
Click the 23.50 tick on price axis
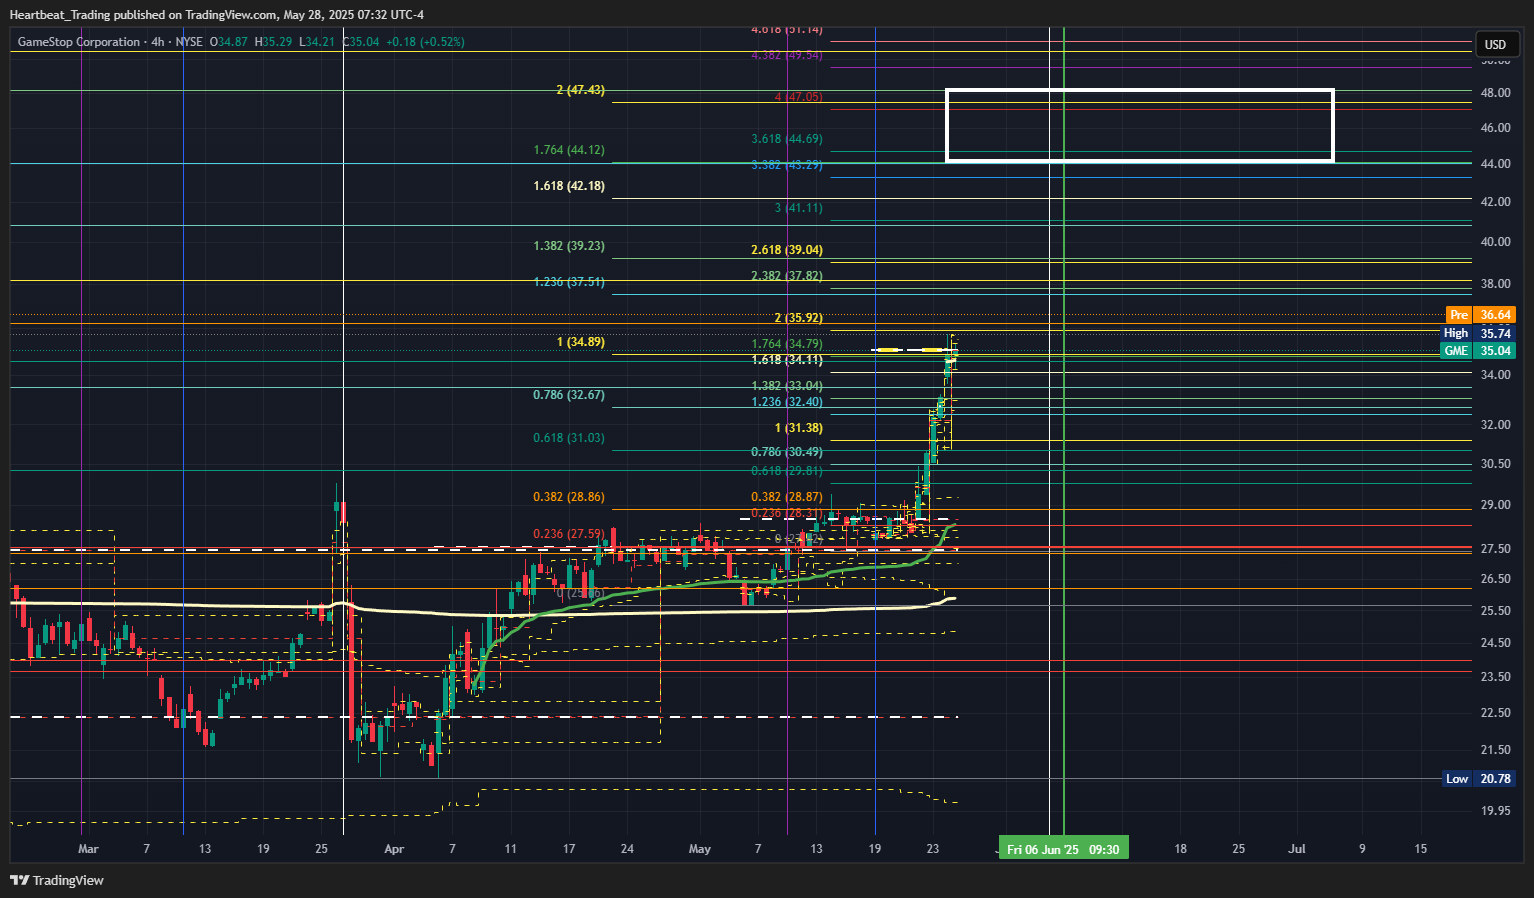pos(1495,677)
